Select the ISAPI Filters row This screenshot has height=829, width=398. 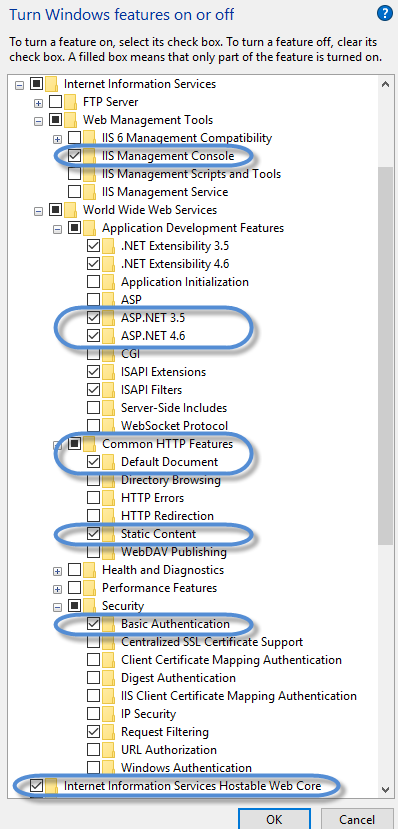151,390
